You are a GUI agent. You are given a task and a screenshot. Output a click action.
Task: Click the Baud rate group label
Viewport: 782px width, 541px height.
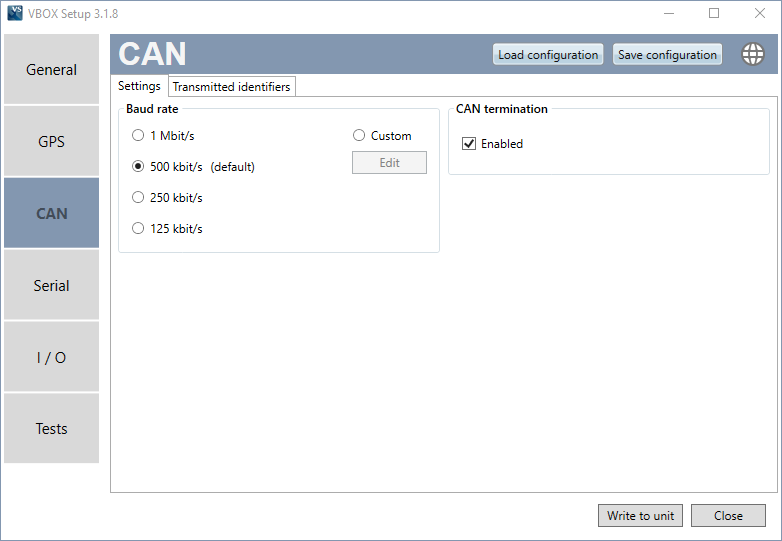(152, 109)
